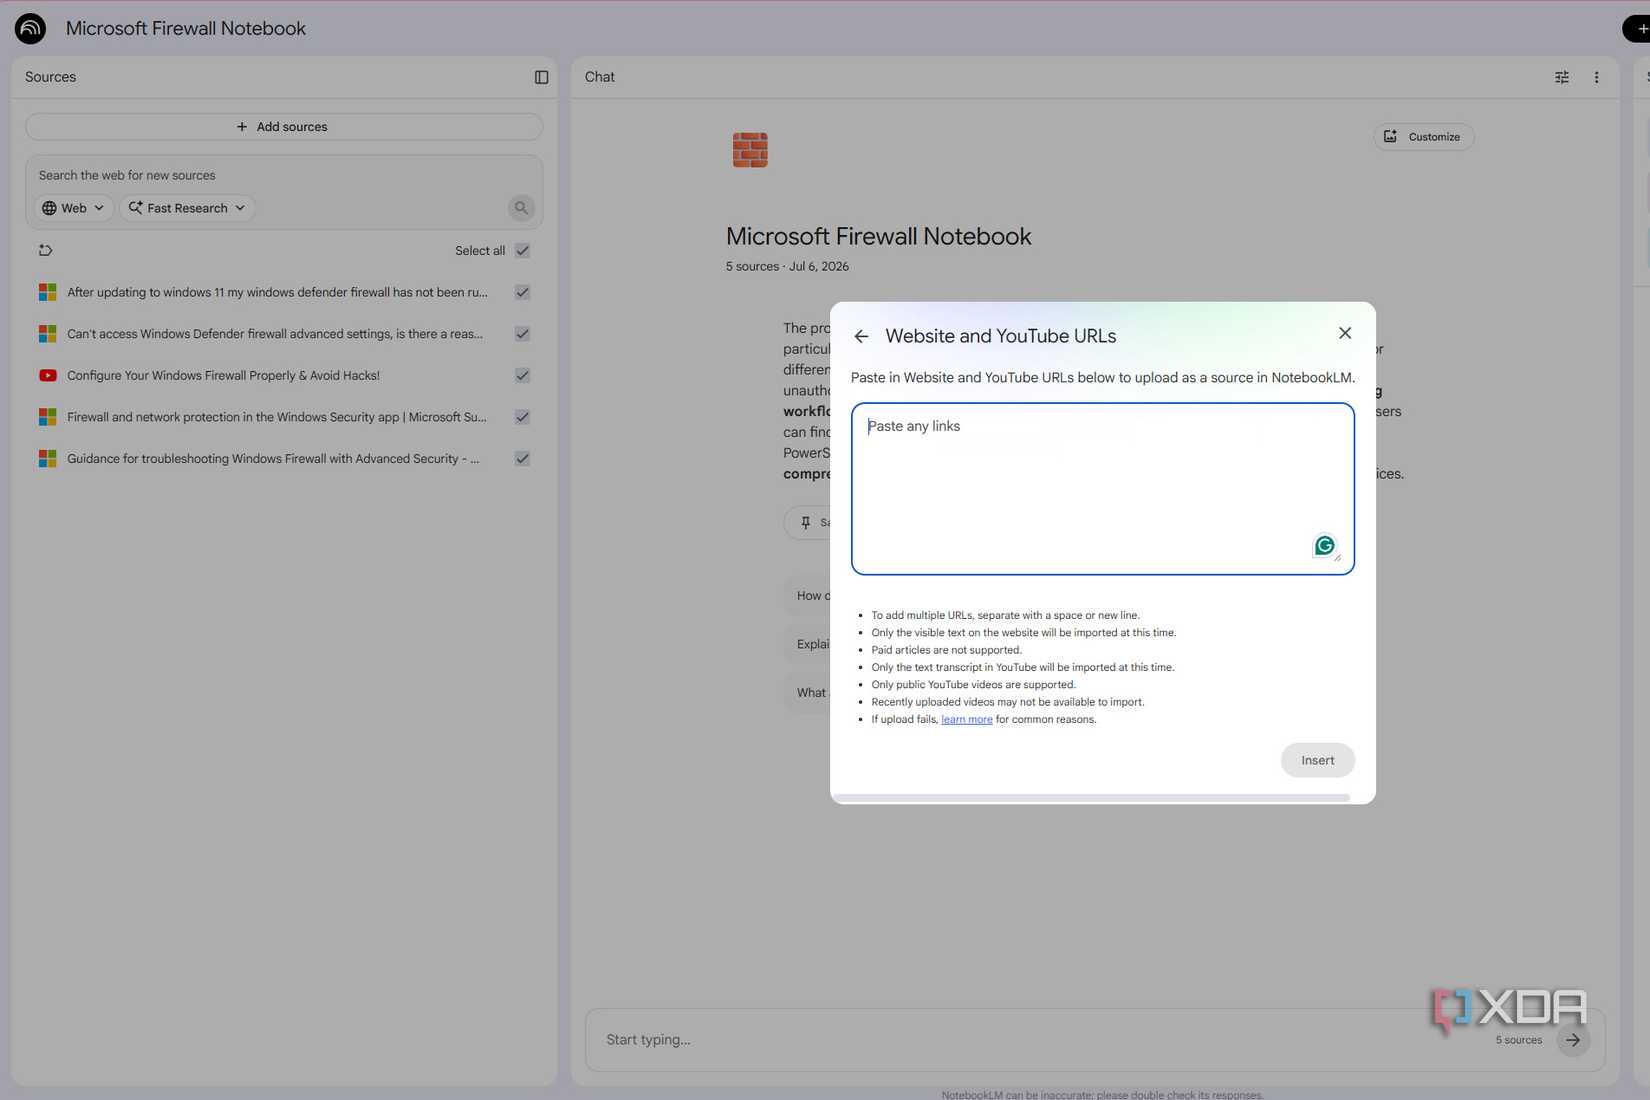Close the Website and YouTube URLs dialog
The height and width of the screenshot is (1100, 1650).
tap(1345, 333)
